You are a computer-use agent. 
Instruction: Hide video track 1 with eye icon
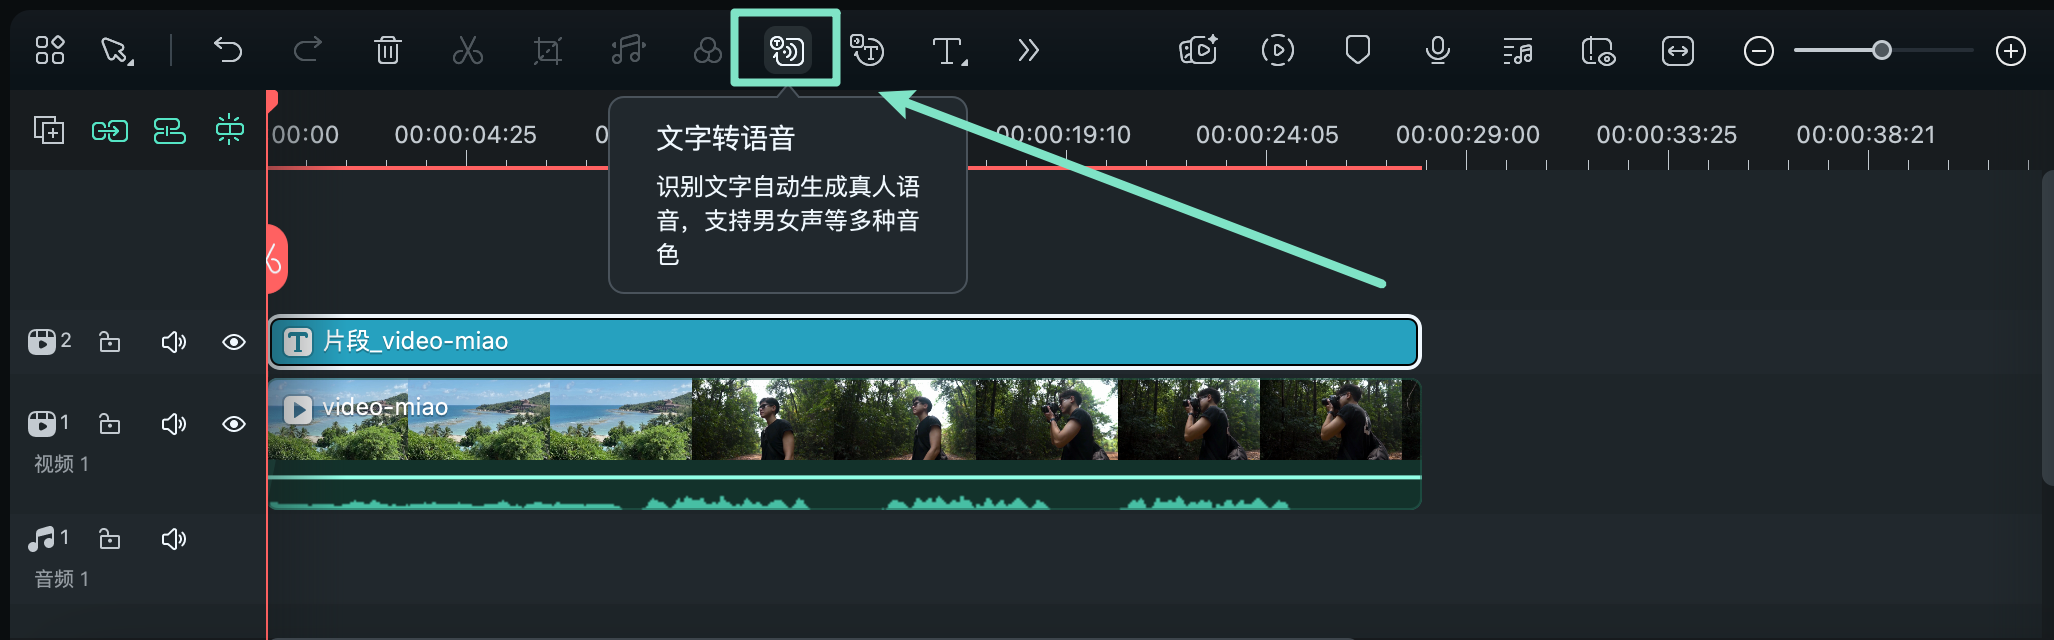[x=234, y=424]
